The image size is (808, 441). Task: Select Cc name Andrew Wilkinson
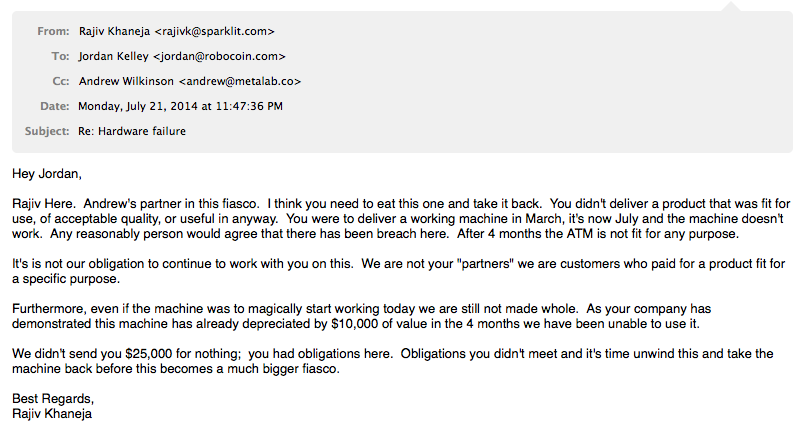coord(126,81)
